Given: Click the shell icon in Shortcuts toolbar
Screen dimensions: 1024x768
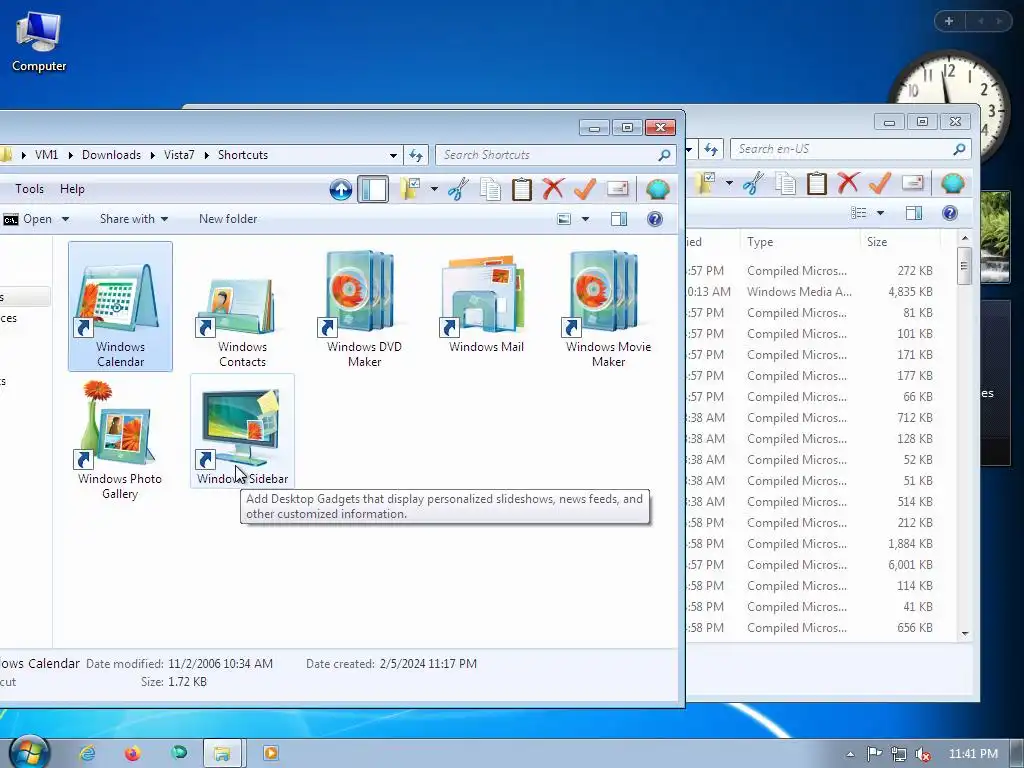Looking at the screenshot, I should pos(658,189).
